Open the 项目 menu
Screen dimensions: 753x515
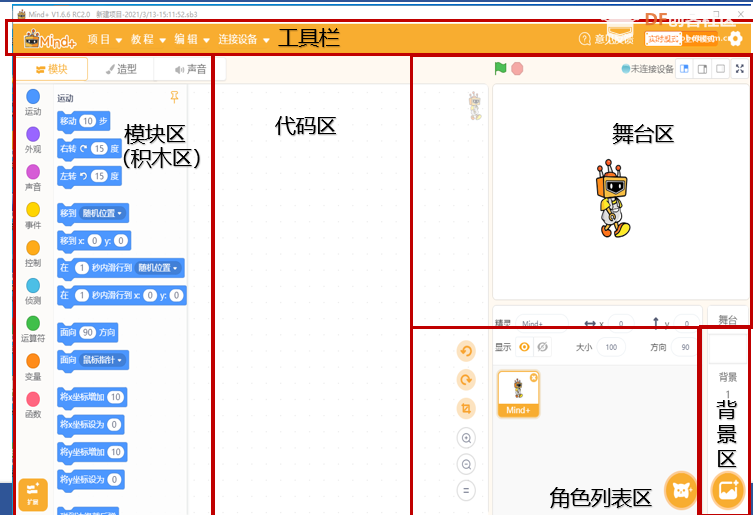point(99,39)
